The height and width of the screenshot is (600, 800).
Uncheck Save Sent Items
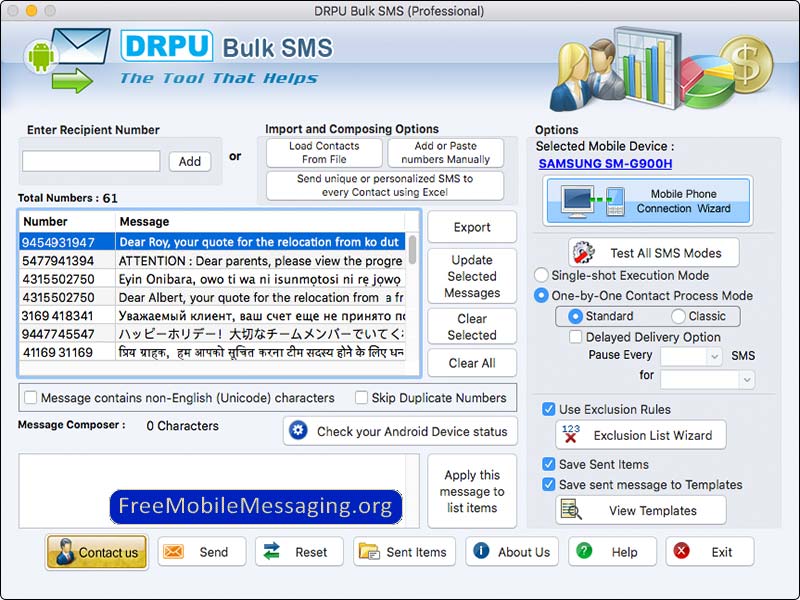pyautogui.click(x=548, y=464)
